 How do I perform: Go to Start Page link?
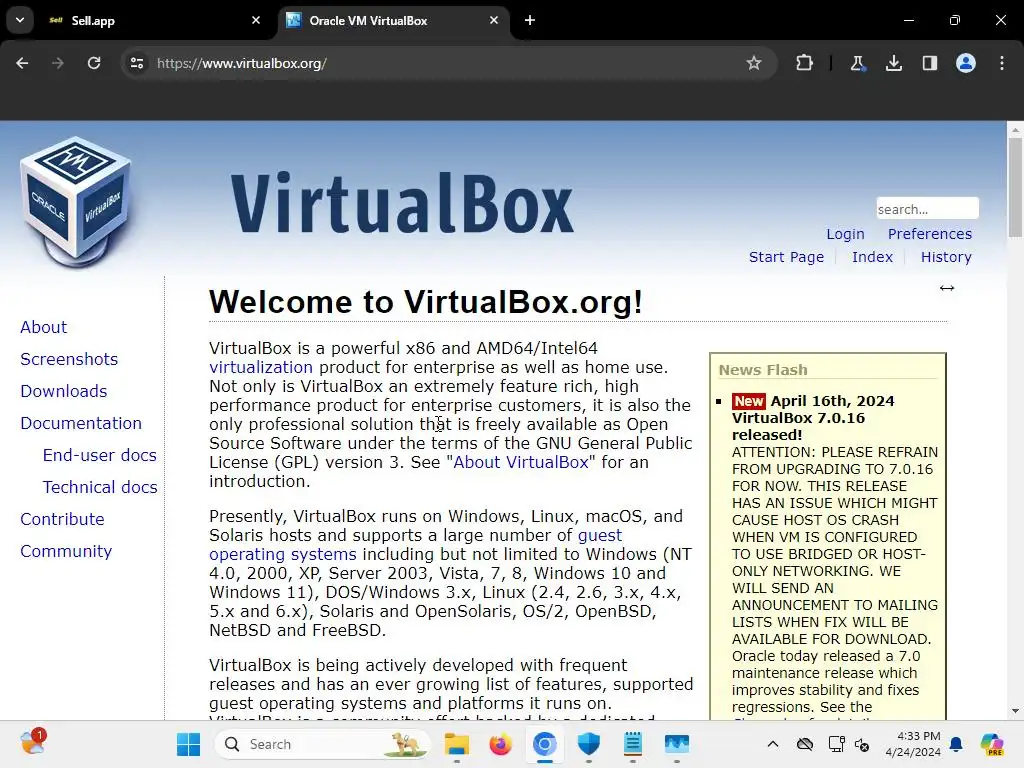[786, 257]
